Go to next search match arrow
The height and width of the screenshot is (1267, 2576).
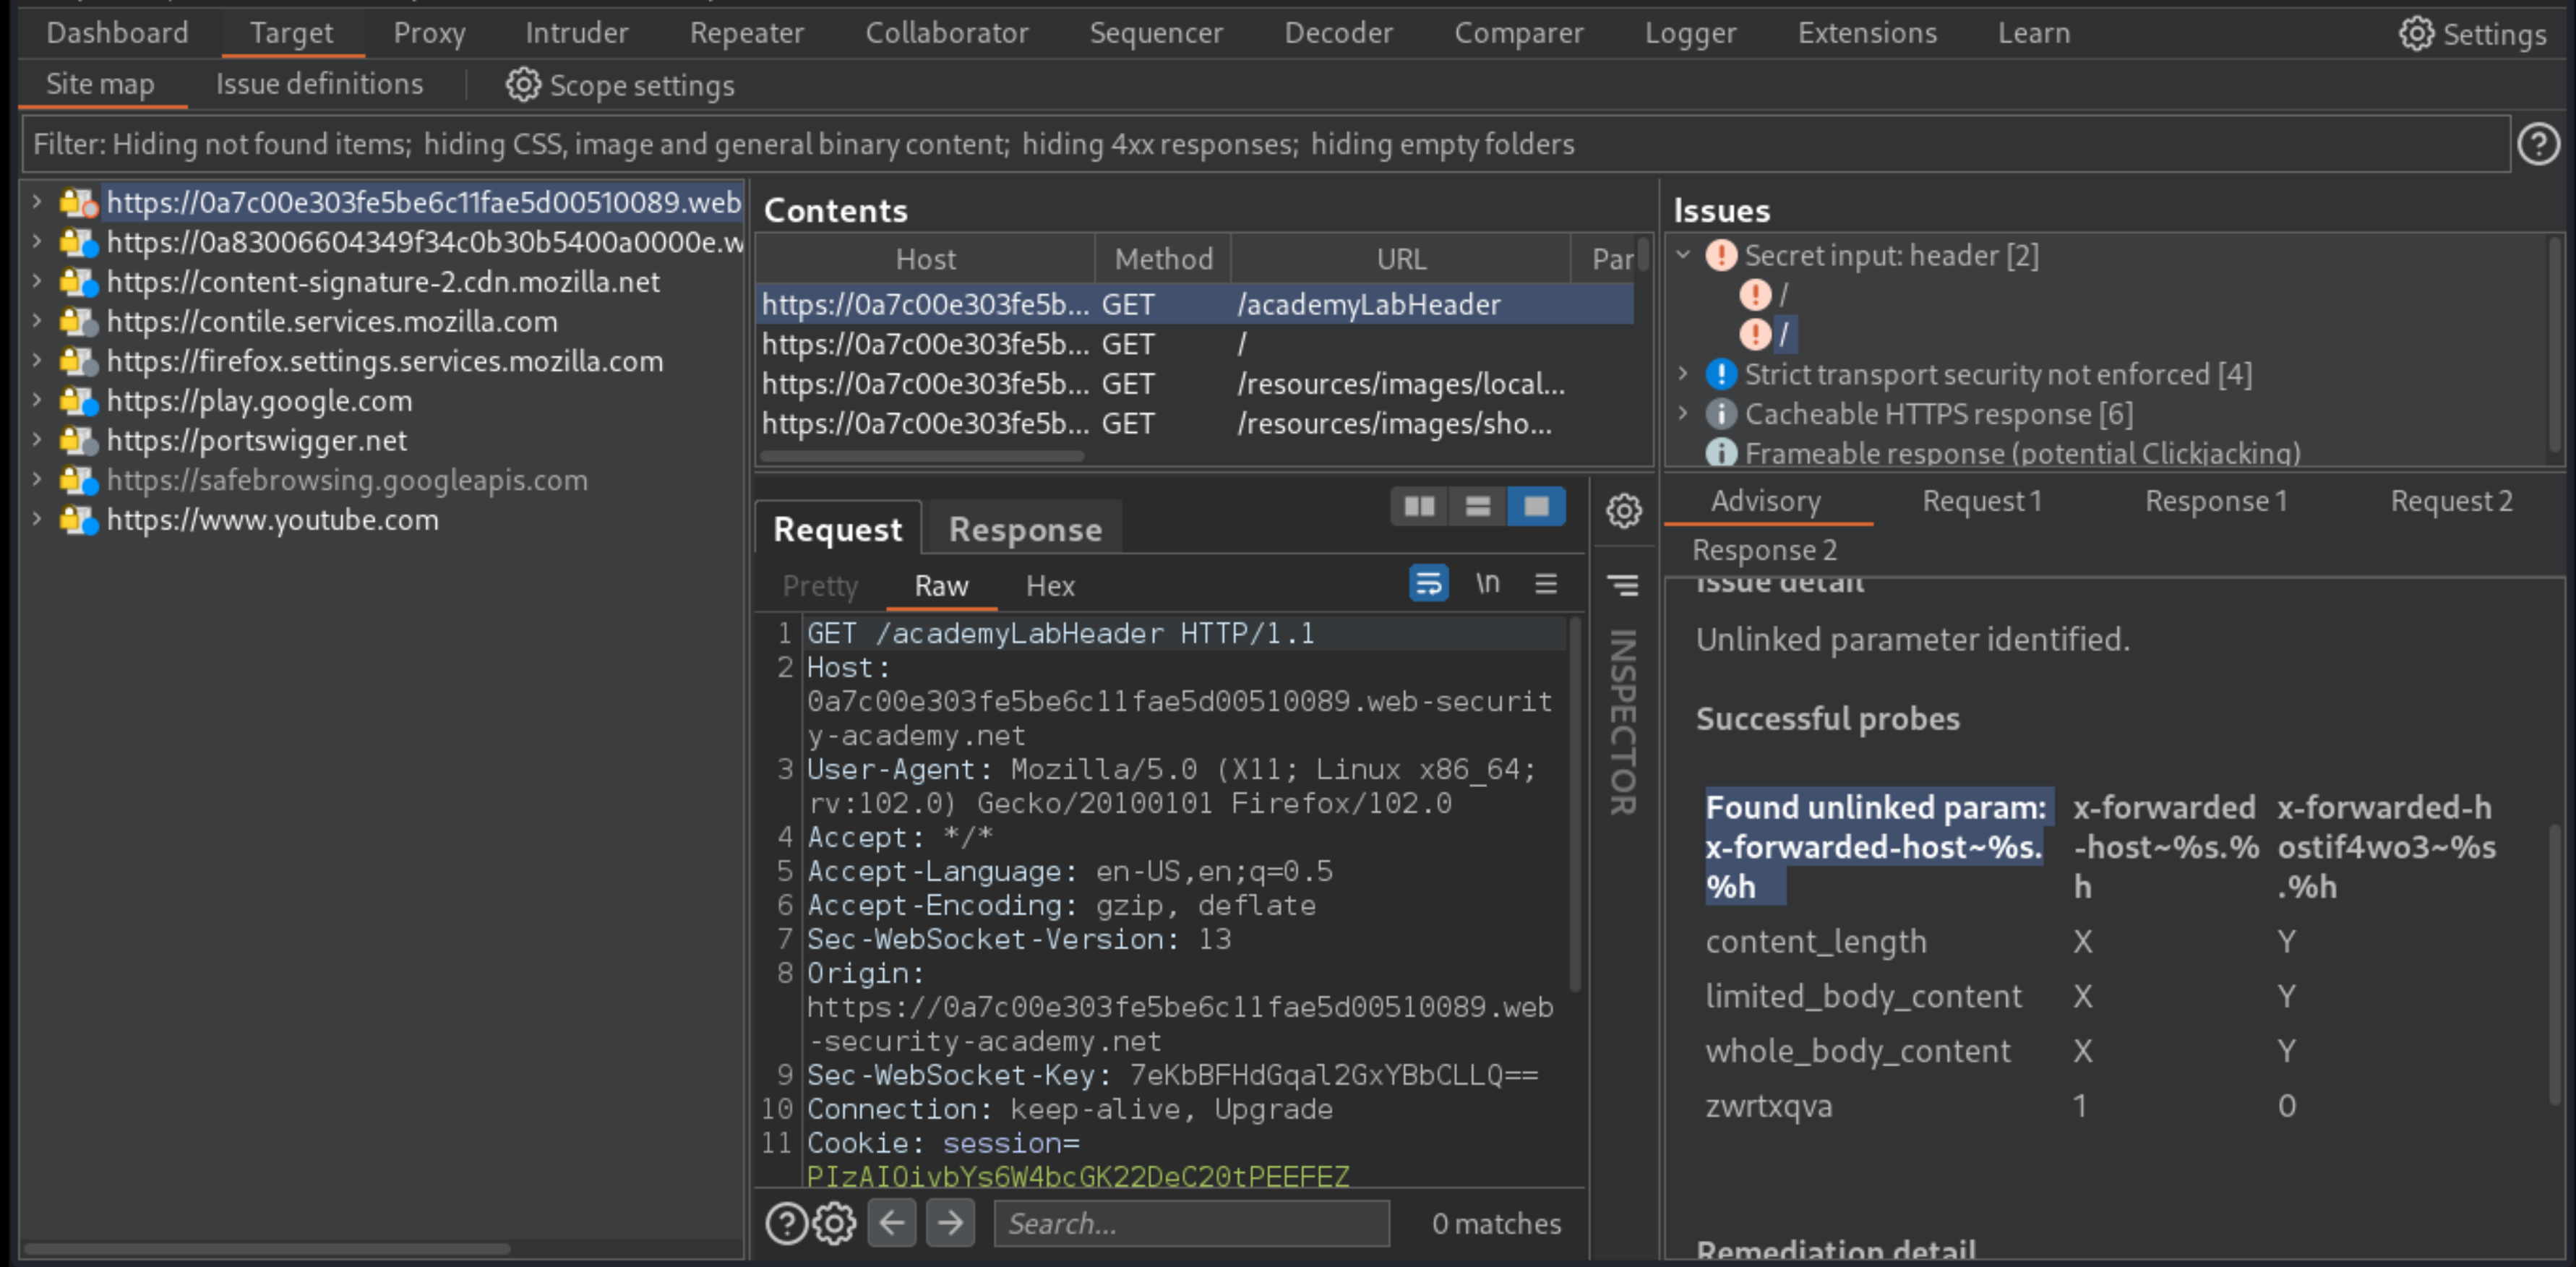coord(950,1223)
